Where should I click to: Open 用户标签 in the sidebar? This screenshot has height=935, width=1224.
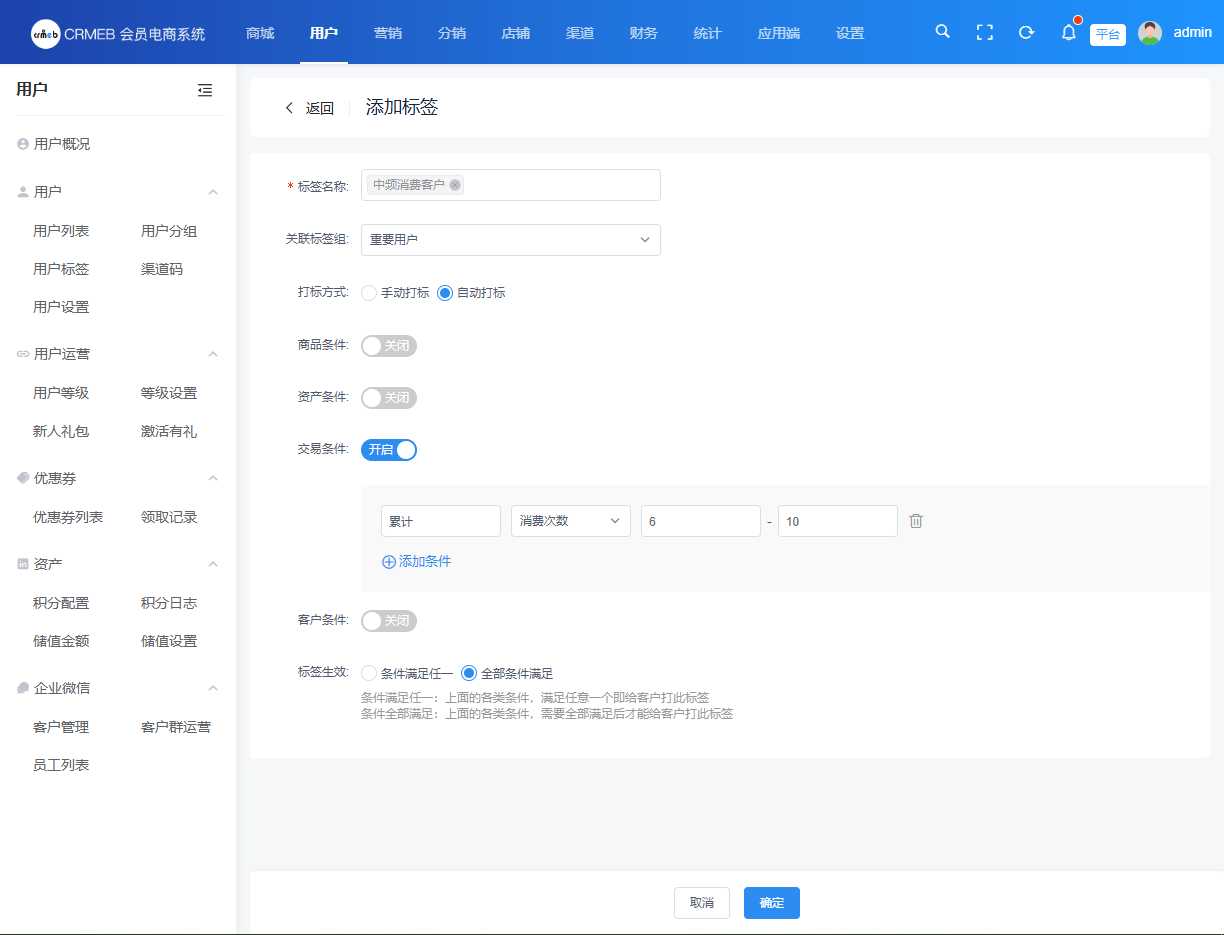click(61, 269)
